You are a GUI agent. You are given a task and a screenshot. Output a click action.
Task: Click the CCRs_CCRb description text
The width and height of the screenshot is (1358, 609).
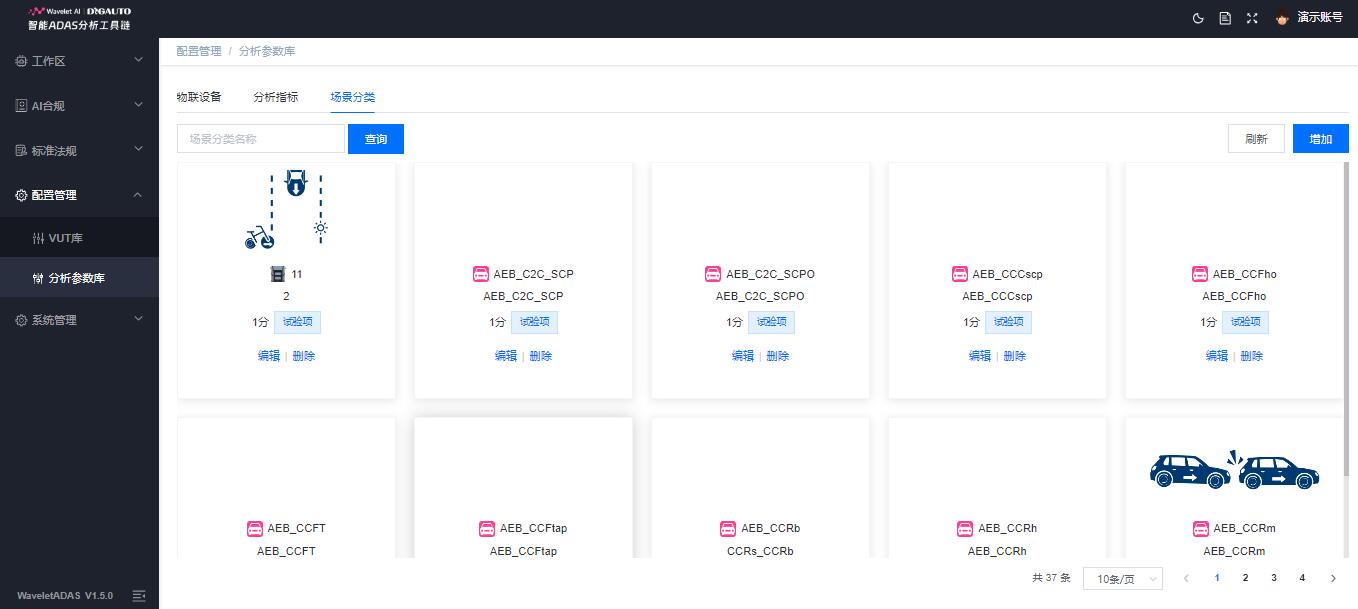point(760,551)
